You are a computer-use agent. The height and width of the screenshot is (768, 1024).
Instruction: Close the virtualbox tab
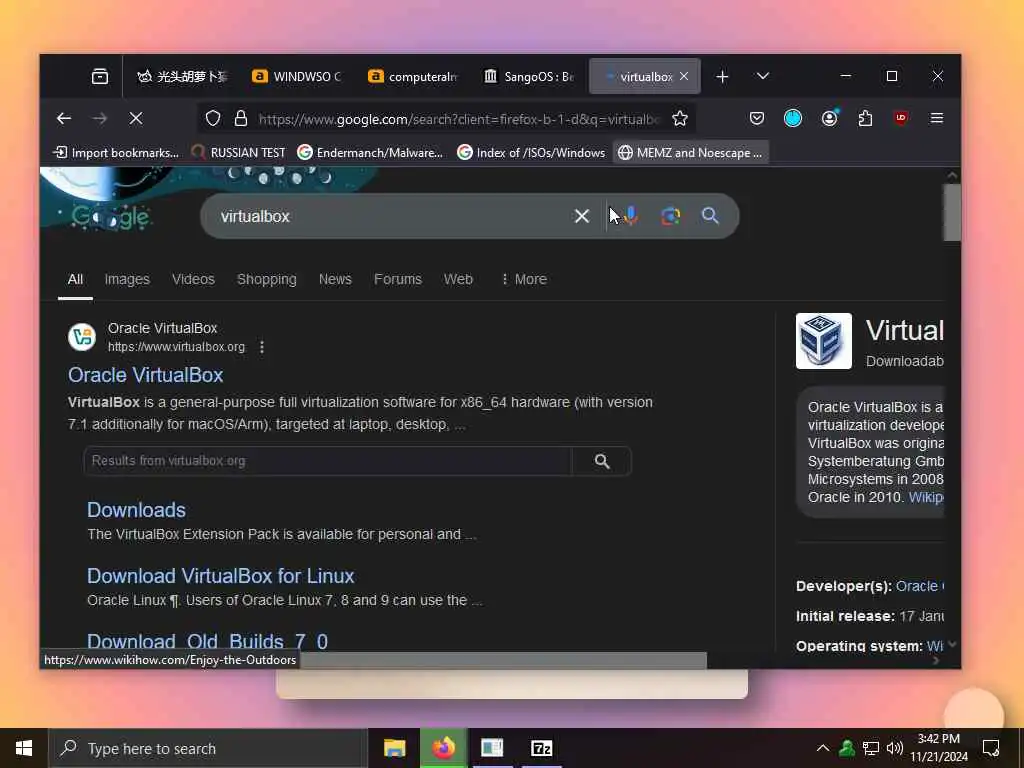[684, 76]
